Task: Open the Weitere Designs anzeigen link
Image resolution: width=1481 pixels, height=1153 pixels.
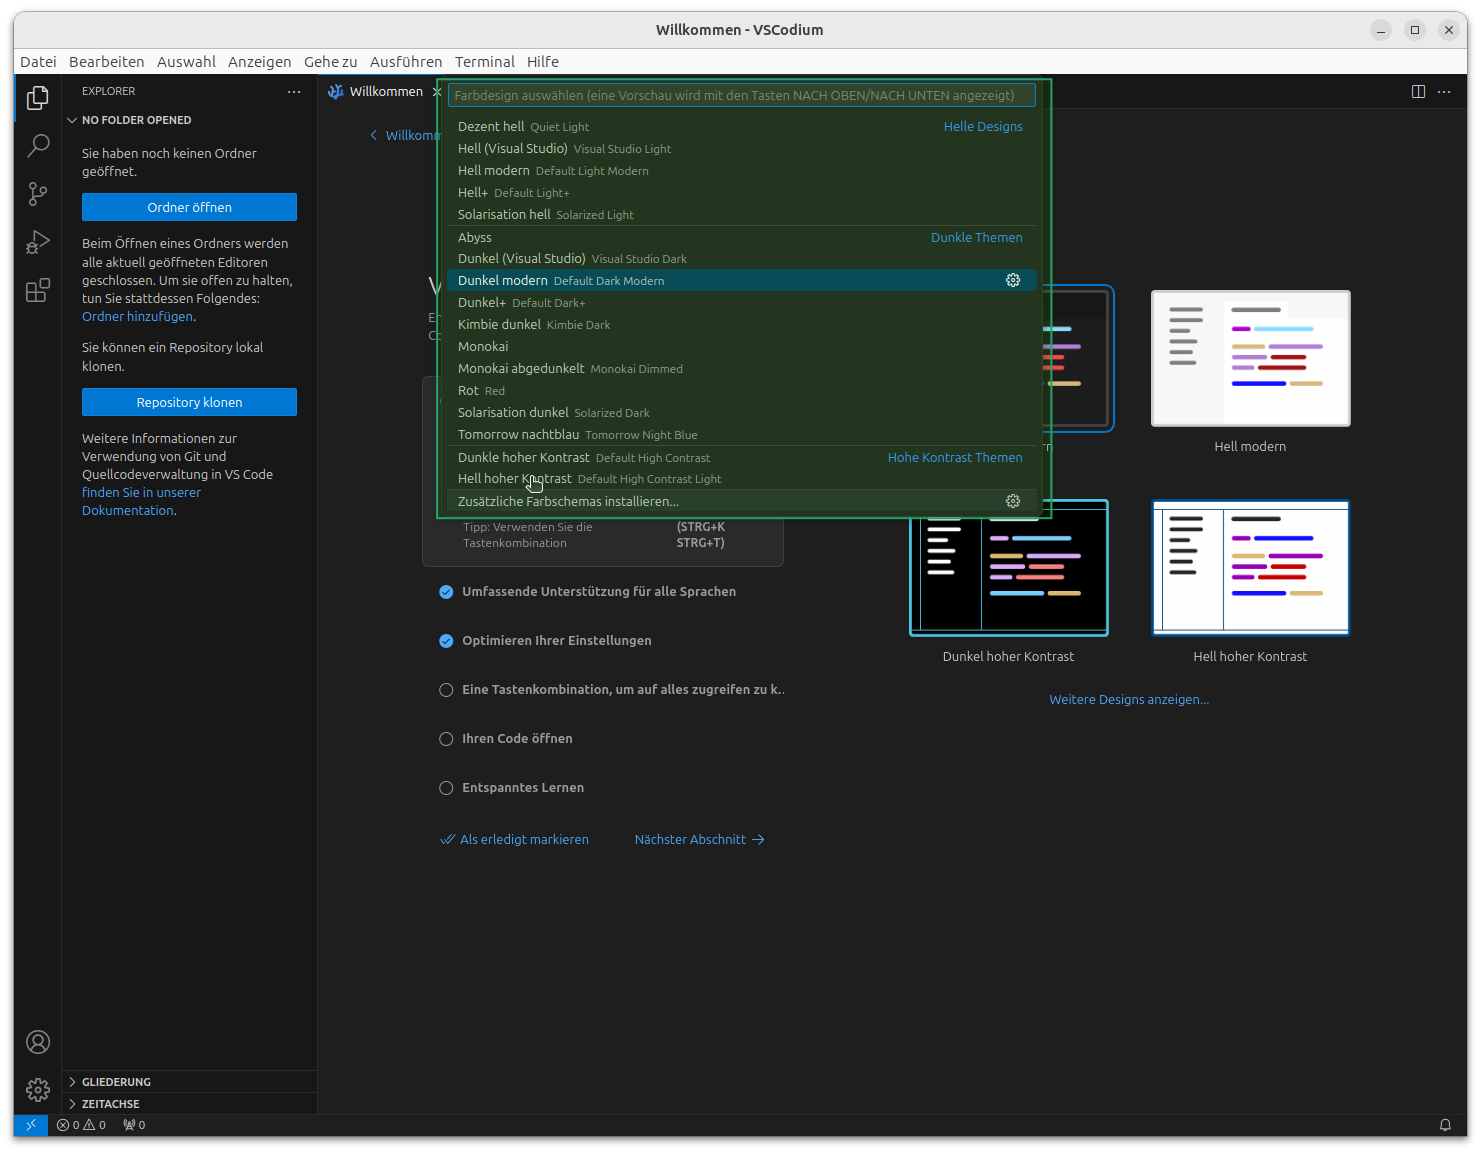Action: (1128, 699)
